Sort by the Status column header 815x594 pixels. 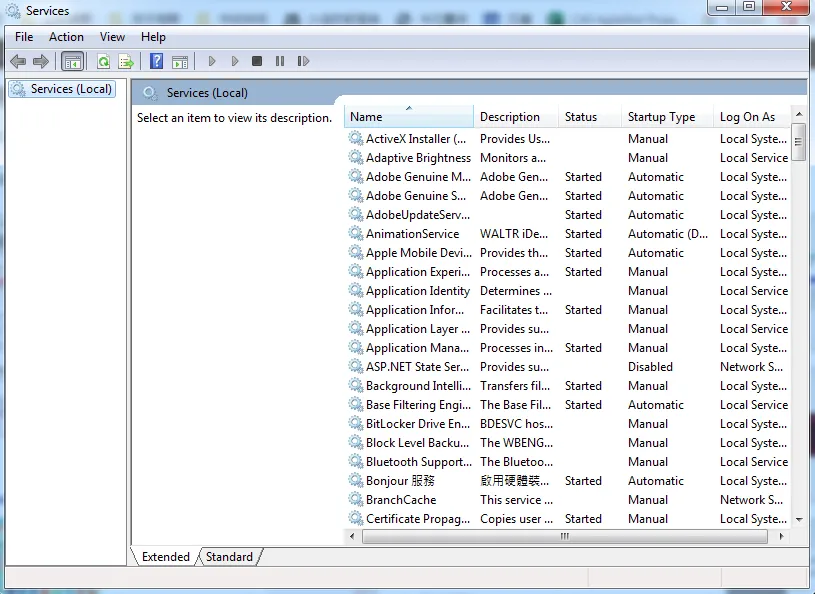tap(590, 116)
